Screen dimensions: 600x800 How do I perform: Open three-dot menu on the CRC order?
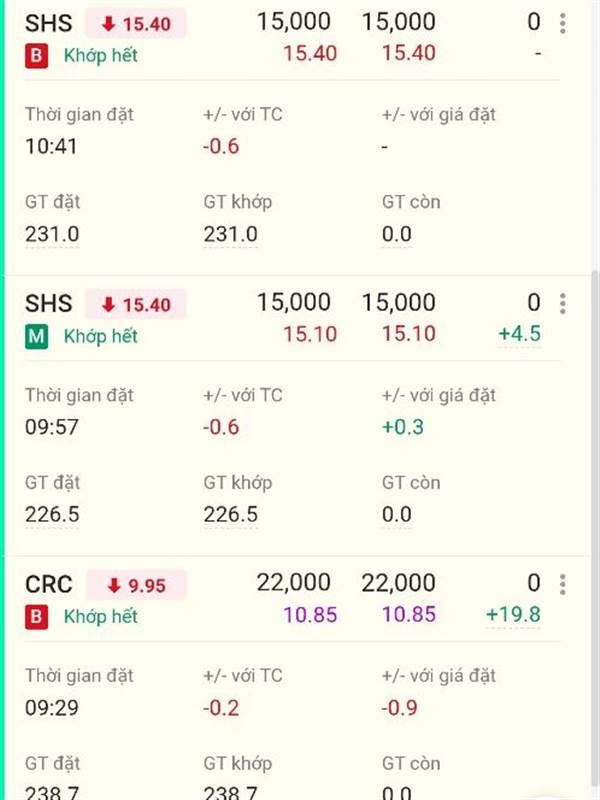[563, 584]
